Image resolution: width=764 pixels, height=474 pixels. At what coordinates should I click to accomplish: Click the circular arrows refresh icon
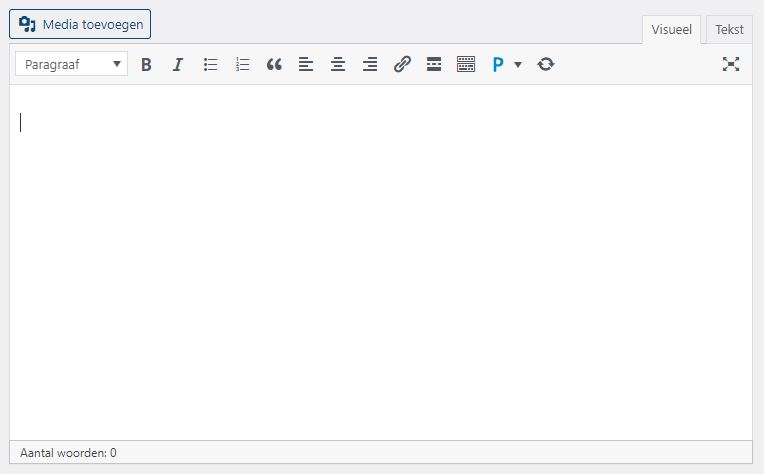coord(545,64)
